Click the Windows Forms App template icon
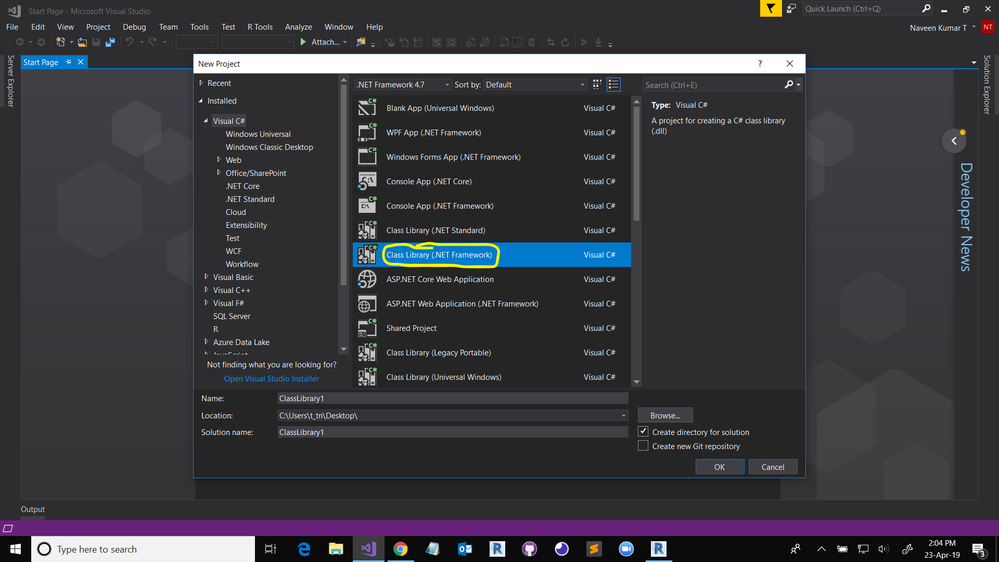The height and width of the screenshot is (562, 999). tap(367, 157)
